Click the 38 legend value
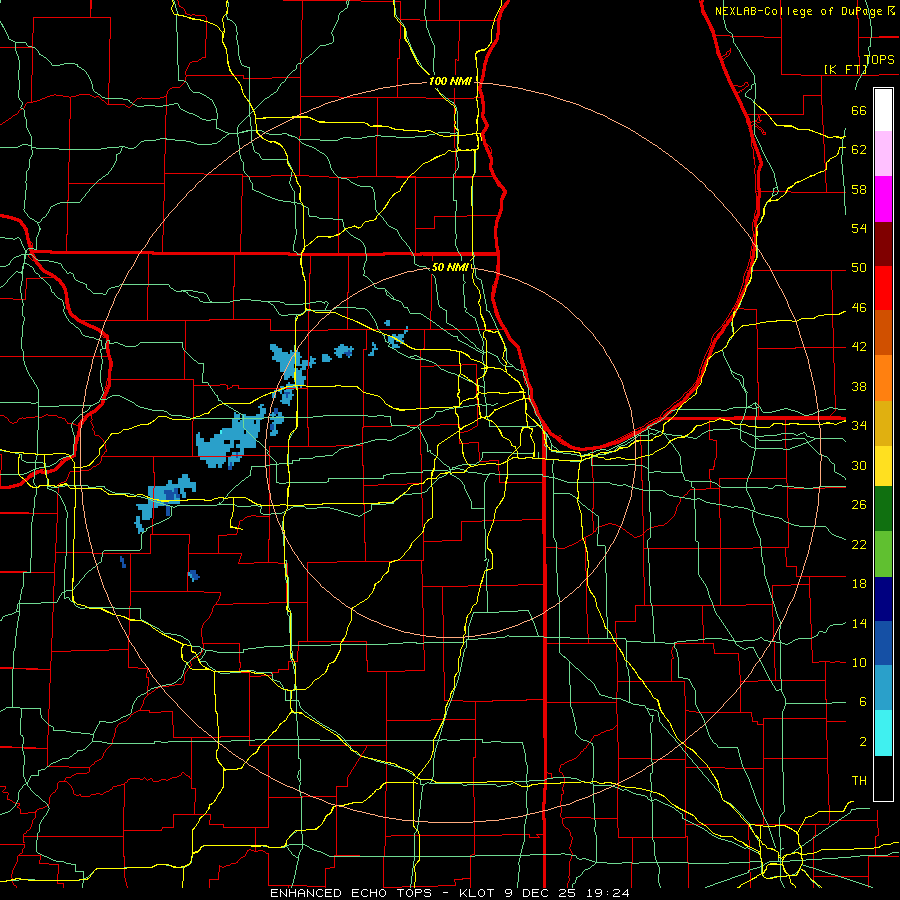This screenshot has width=900, height=900. 859,386
